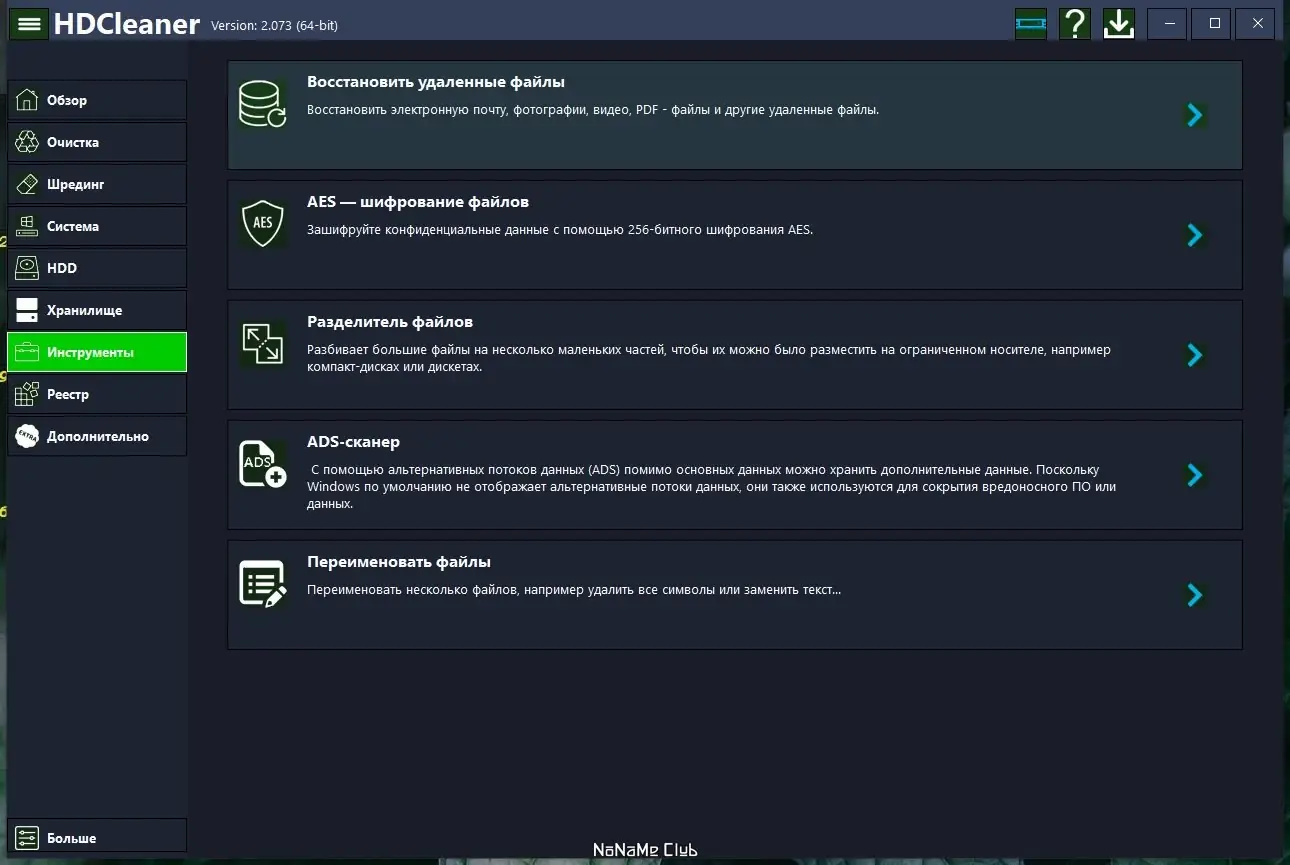1290x865 pixels.
Task: Open the Дополнительно section
Action: 97,436
